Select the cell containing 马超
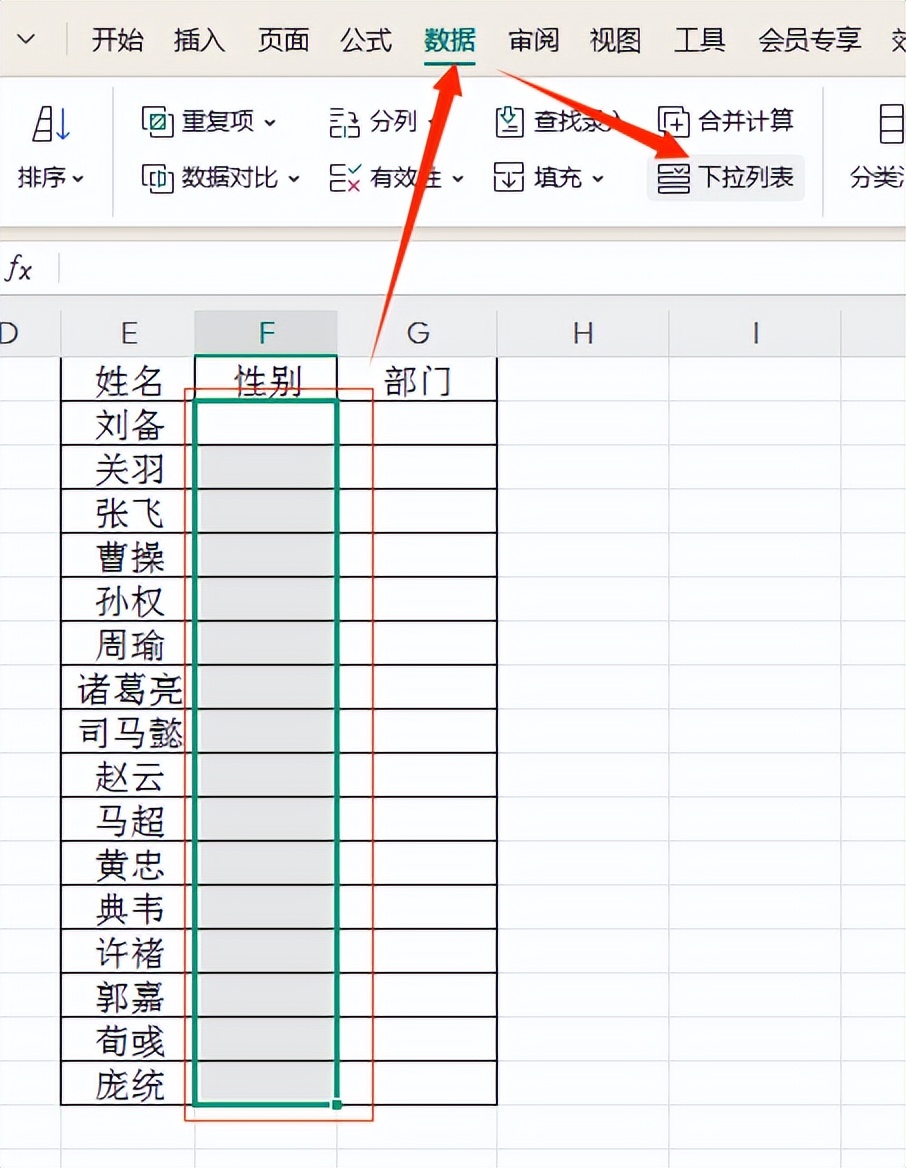The image size is (906, 1168). pyautogui.click(x=128, y=819)
